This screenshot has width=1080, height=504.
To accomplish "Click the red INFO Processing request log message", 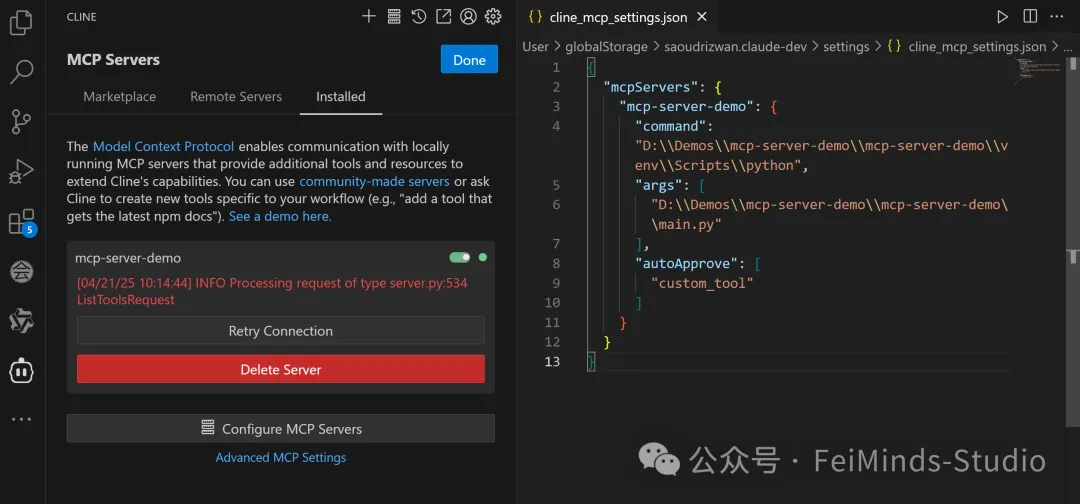I will (273, 292).
